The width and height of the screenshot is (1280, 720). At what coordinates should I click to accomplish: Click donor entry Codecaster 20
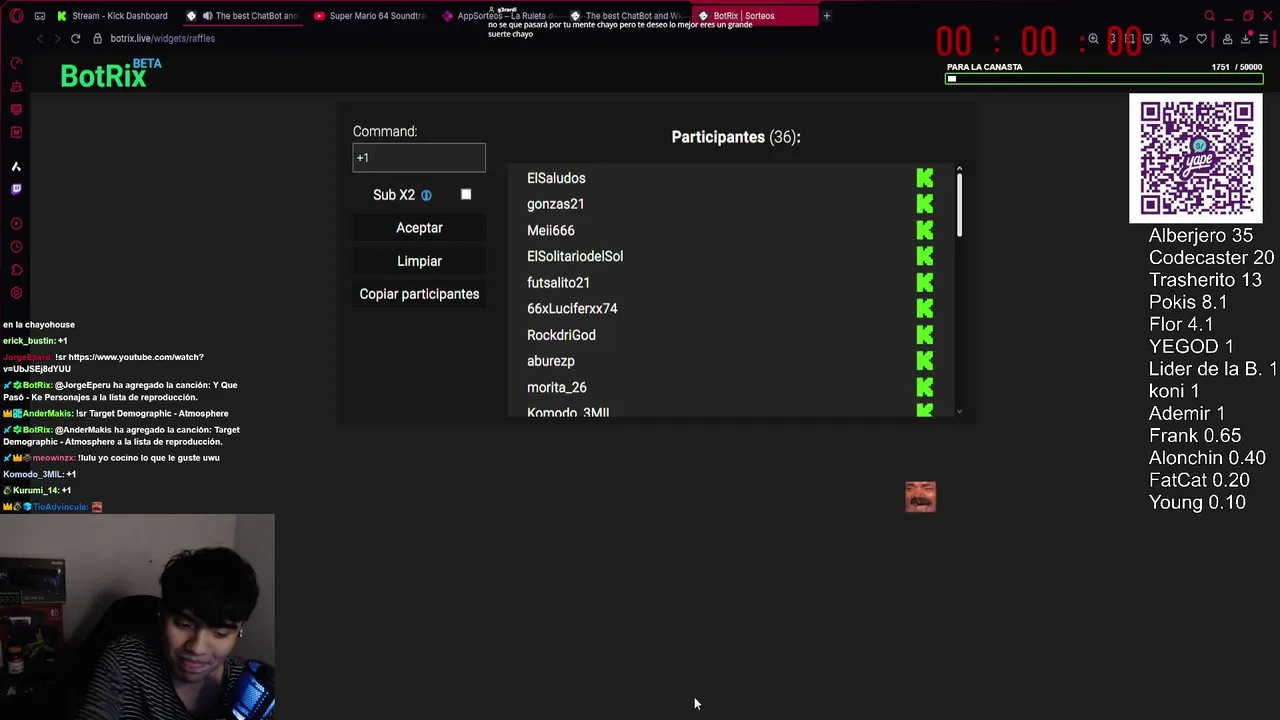(x=1211, y=258)
